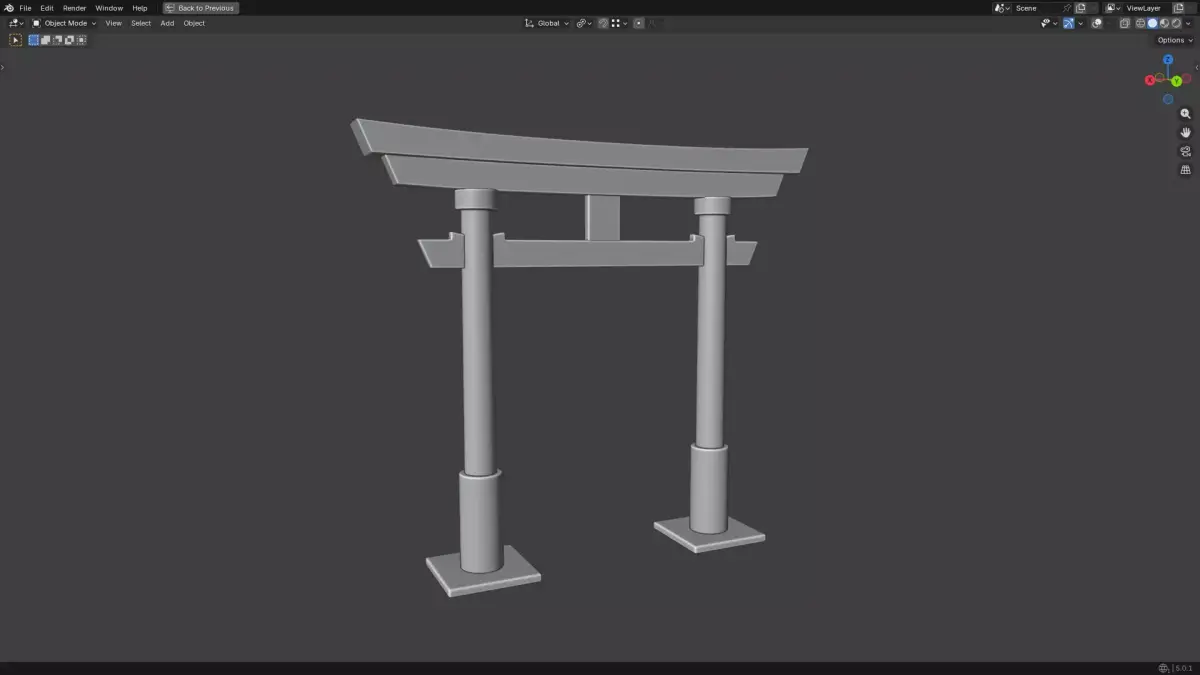
Task: Click the camera view icon in viewport sidebar
Action: point(1185,151)
